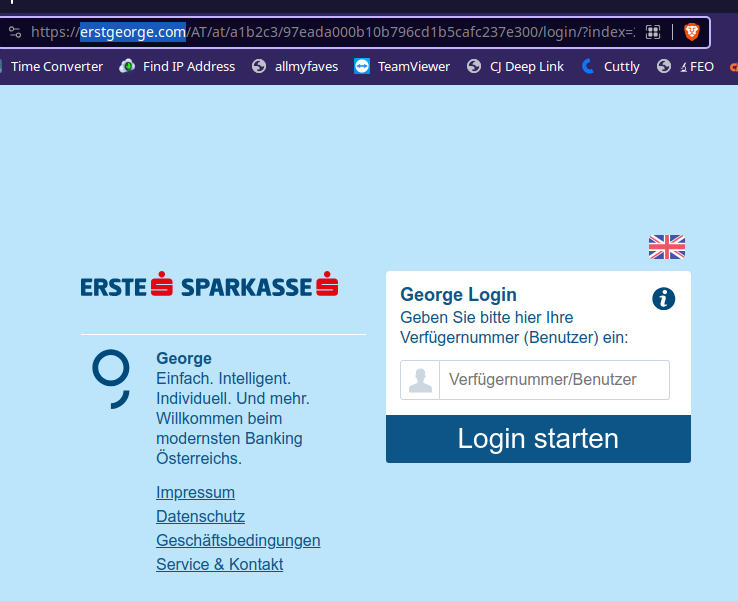Click the TeamViewer bookmark icon

click(x=362, y=66)
